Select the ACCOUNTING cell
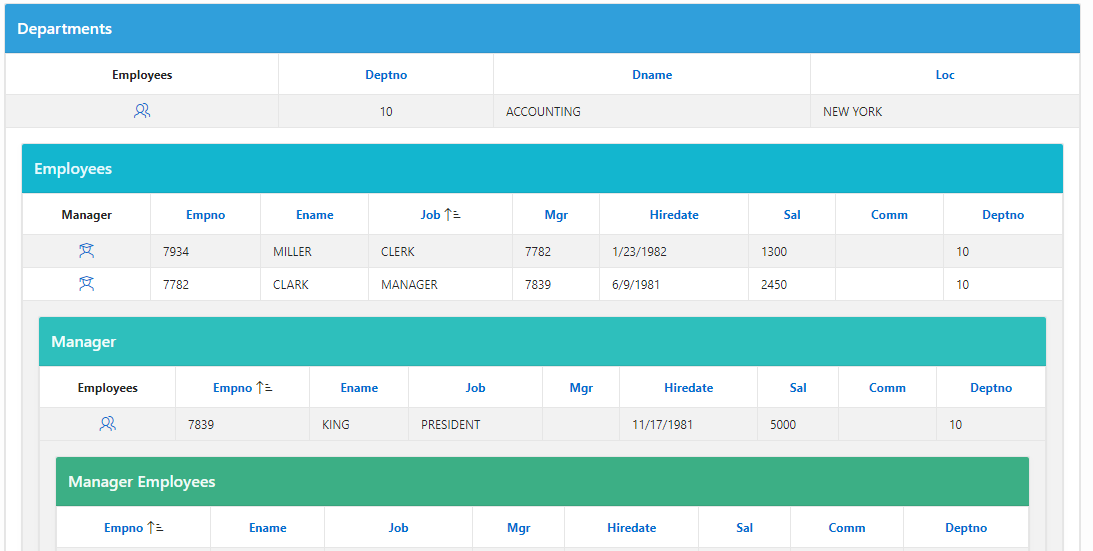This screenshot has height=551, width=1093. 652,111
